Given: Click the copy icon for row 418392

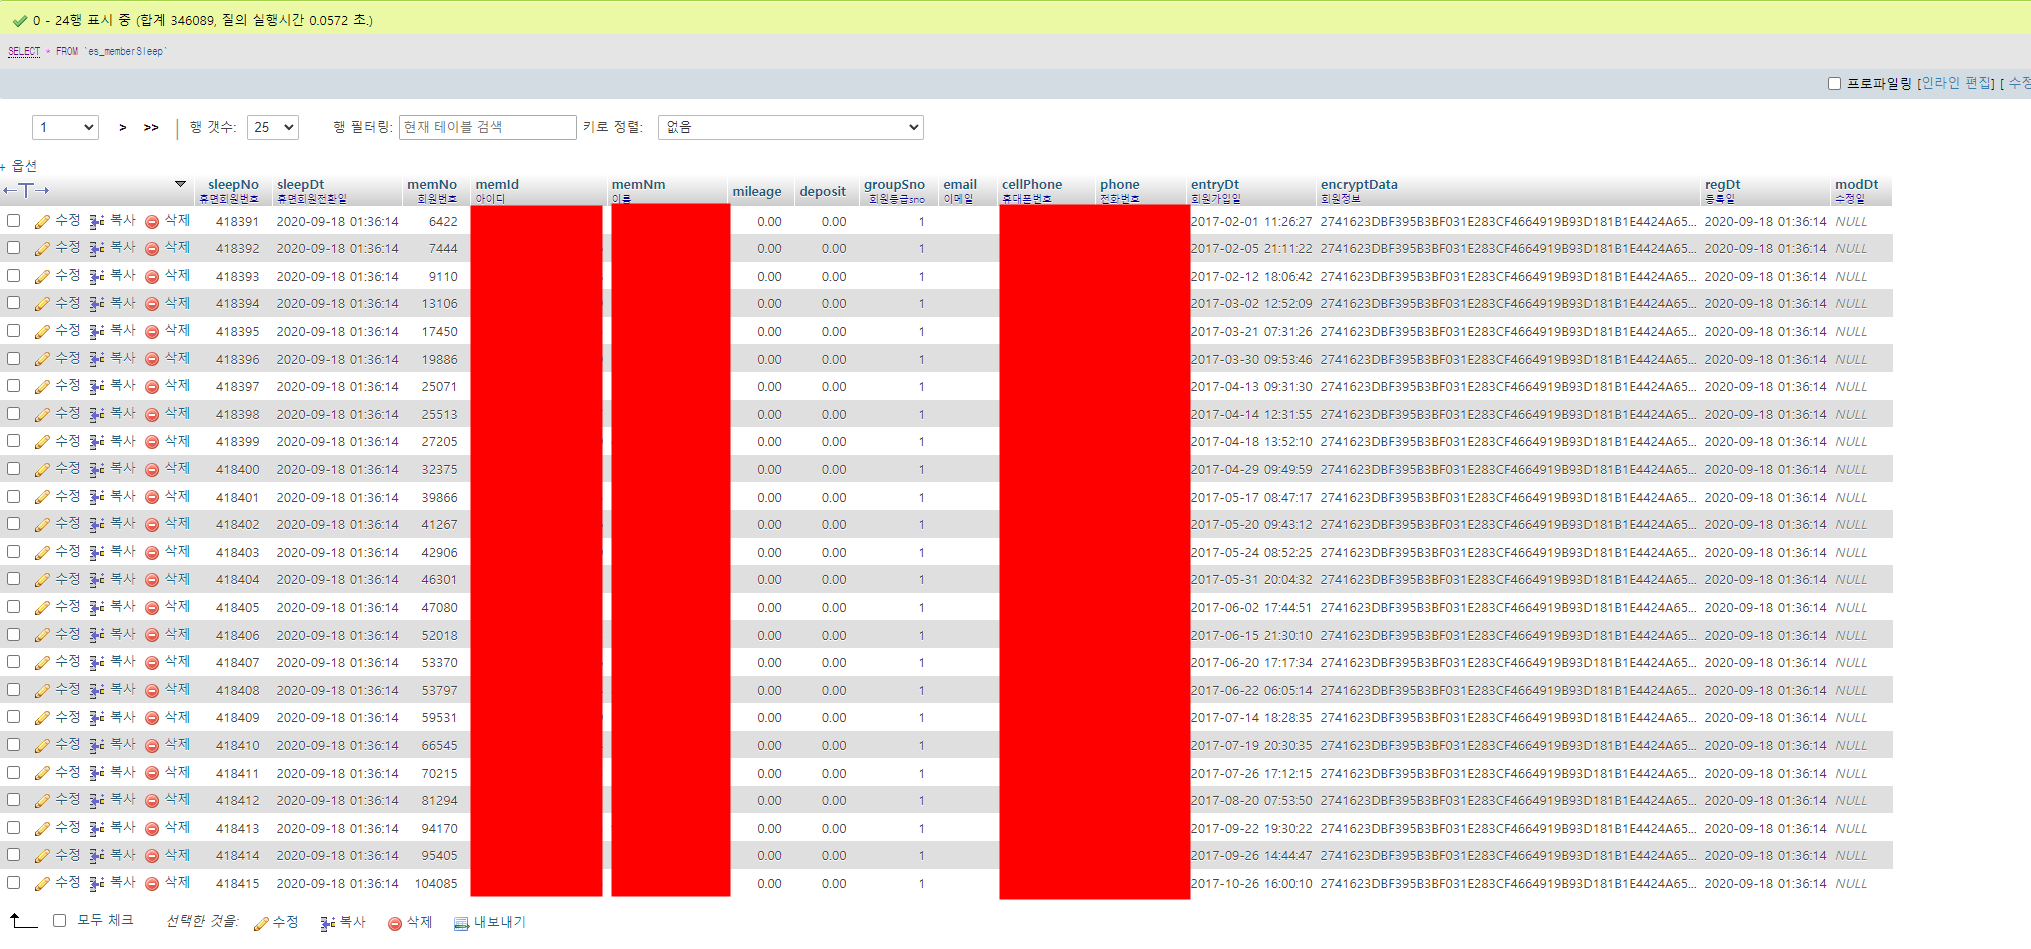Looking at the screenshot, I should click(97, 249).
